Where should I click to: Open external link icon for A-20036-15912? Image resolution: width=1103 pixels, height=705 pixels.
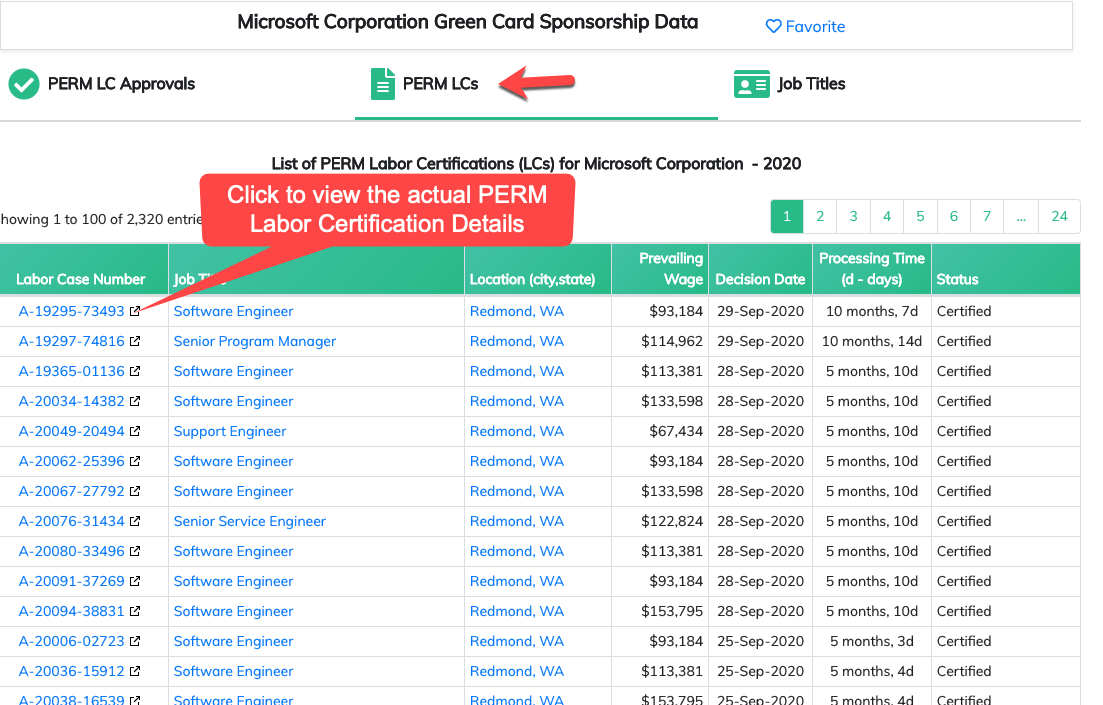(135, 671)
